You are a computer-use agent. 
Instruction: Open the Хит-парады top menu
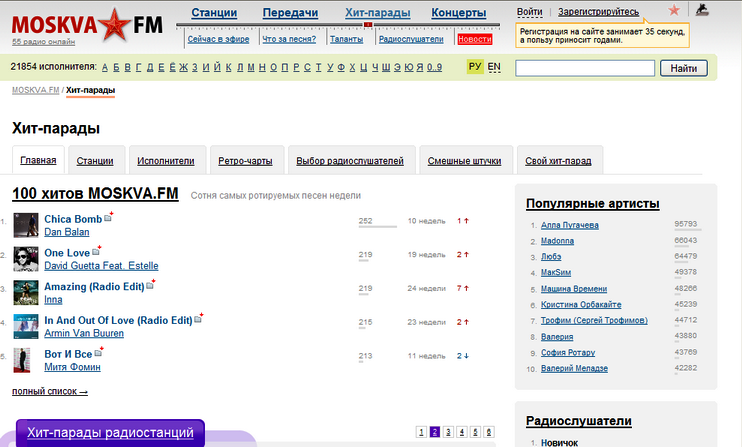tap(378, 13)
